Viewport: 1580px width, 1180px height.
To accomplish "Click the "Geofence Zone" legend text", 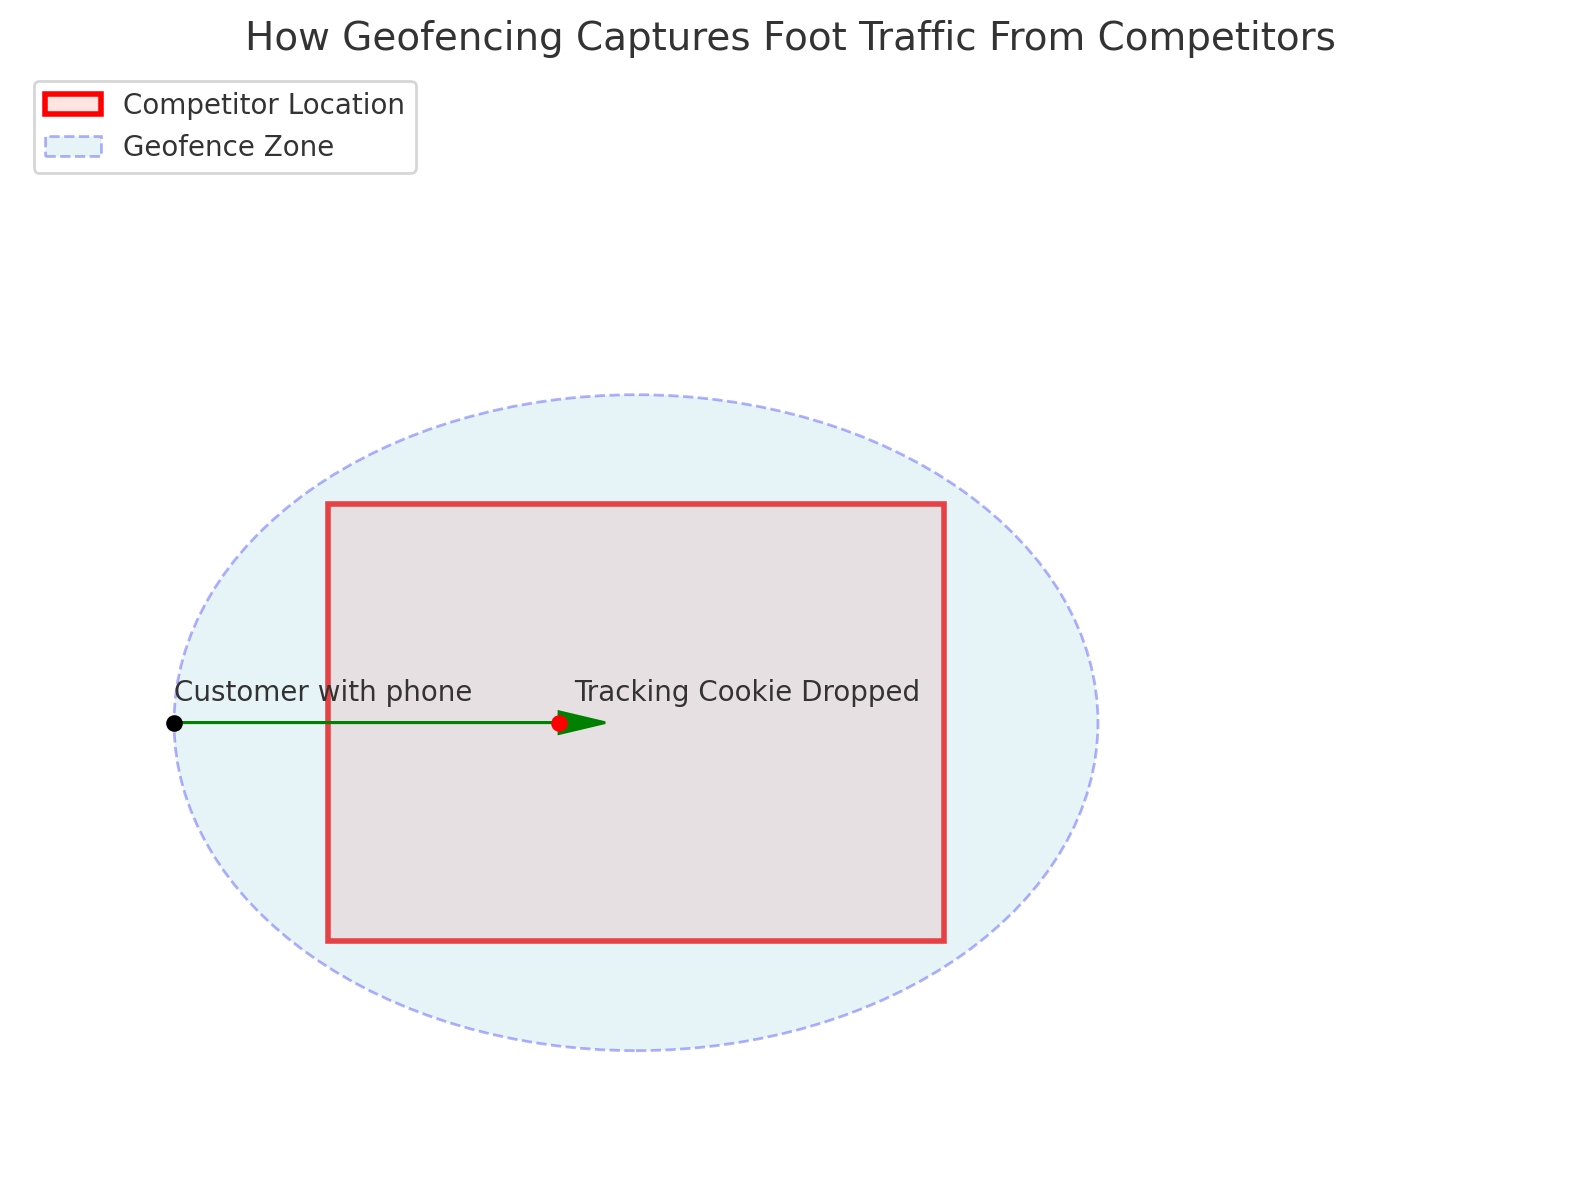I will coord(228,147).
